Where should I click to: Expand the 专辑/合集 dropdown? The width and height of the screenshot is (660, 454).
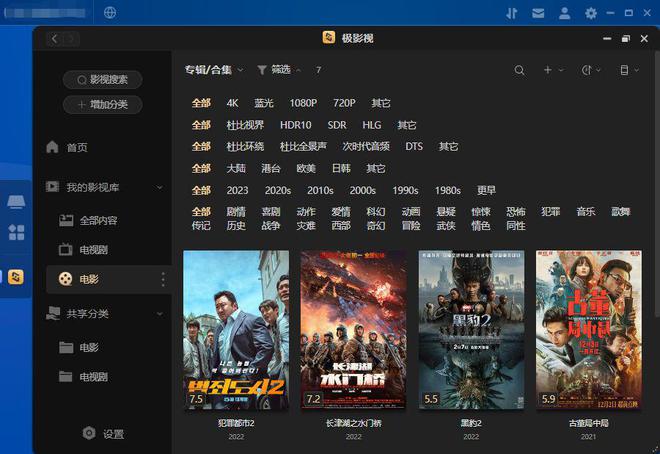click(214, 70)
